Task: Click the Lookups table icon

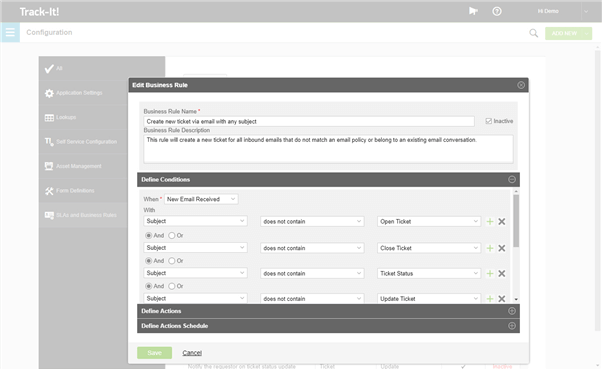Action: 49,117
